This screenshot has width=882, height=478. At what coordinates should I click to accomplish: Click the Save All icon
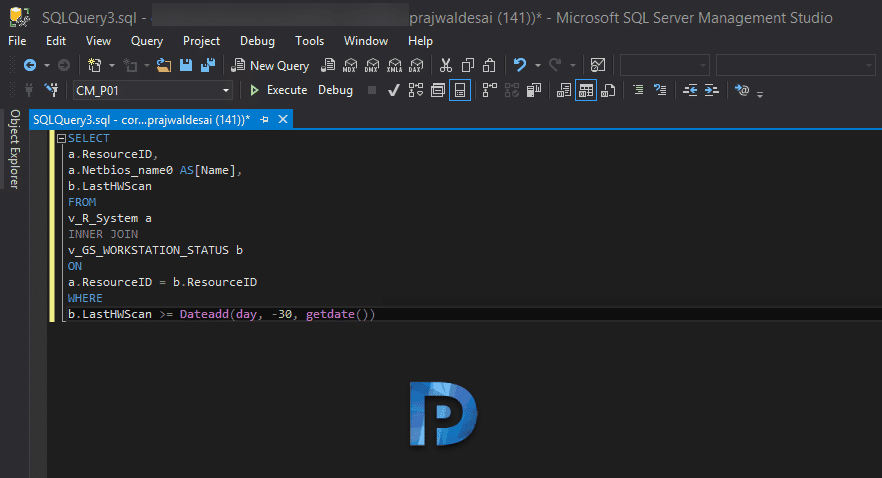tap(208, 66)
